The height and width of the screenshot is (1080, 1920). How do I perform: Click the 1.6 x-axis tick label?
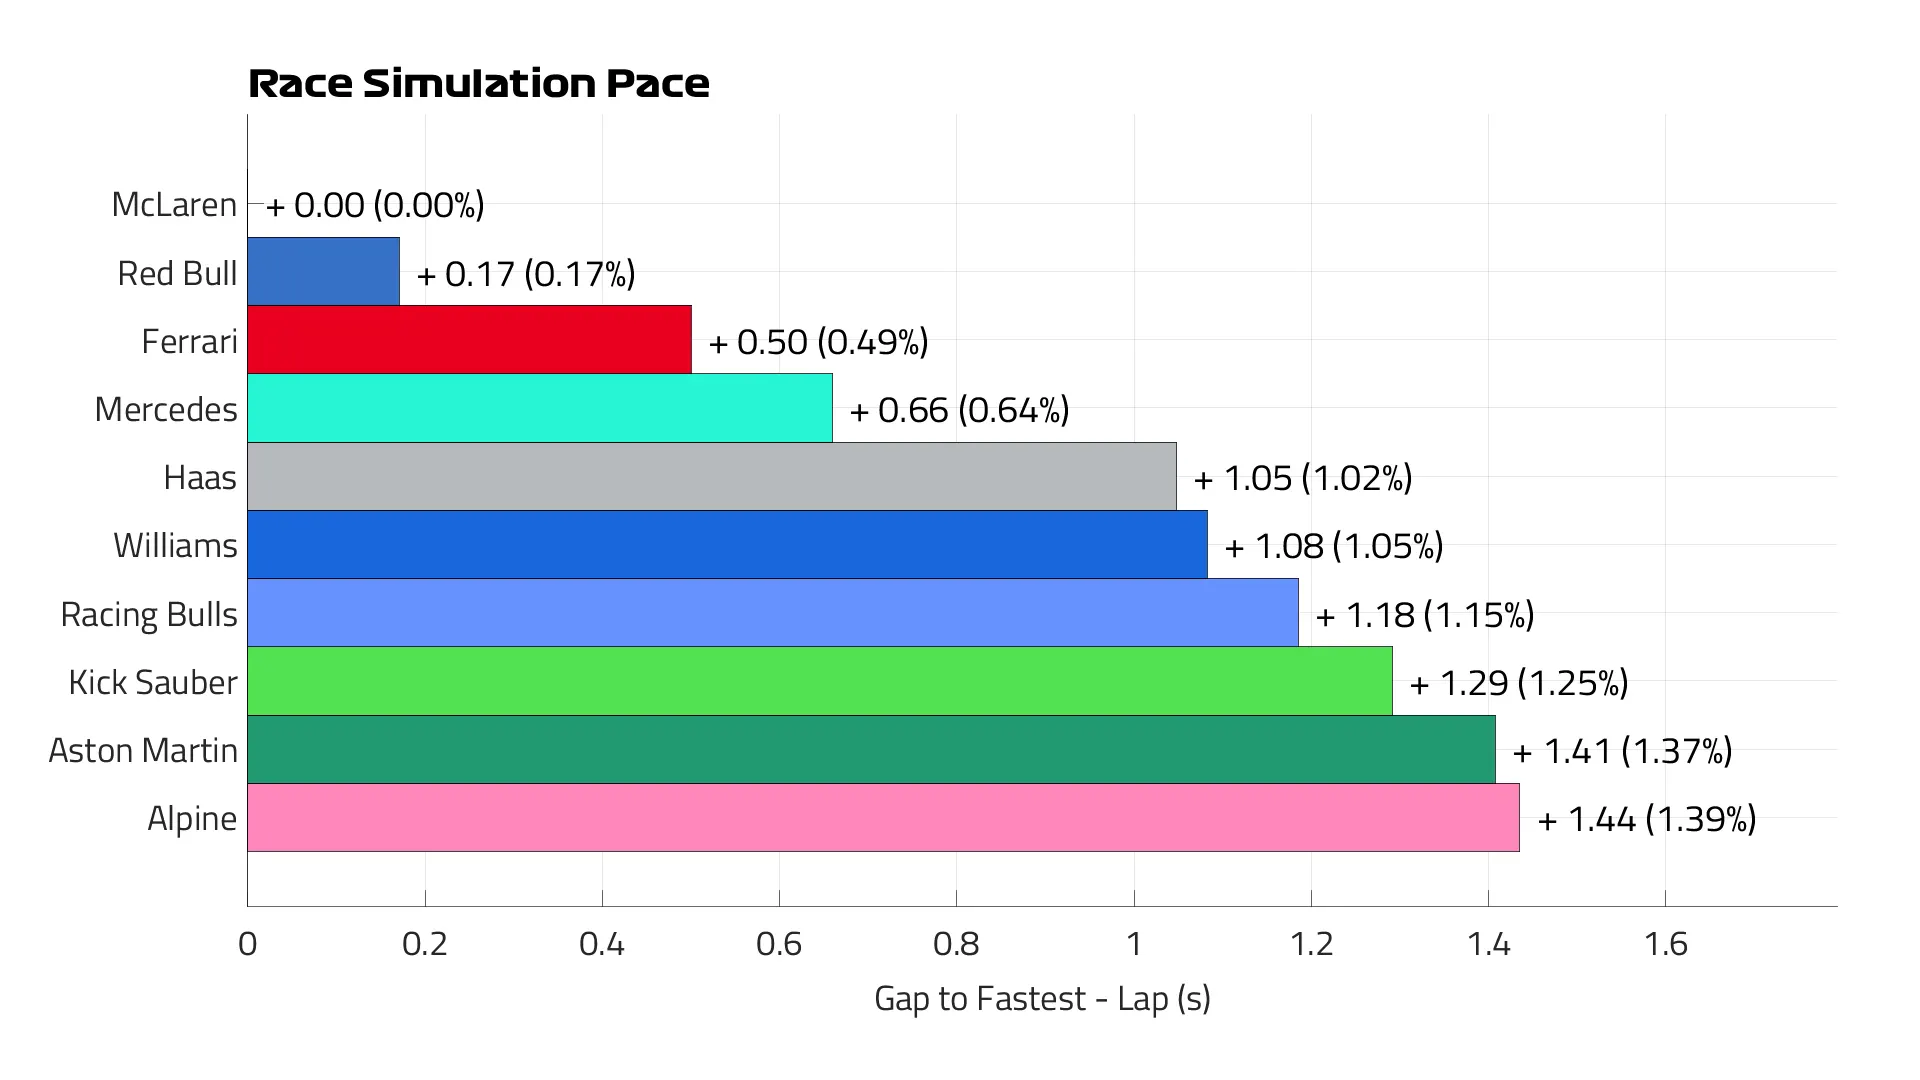click(1665, 944)
